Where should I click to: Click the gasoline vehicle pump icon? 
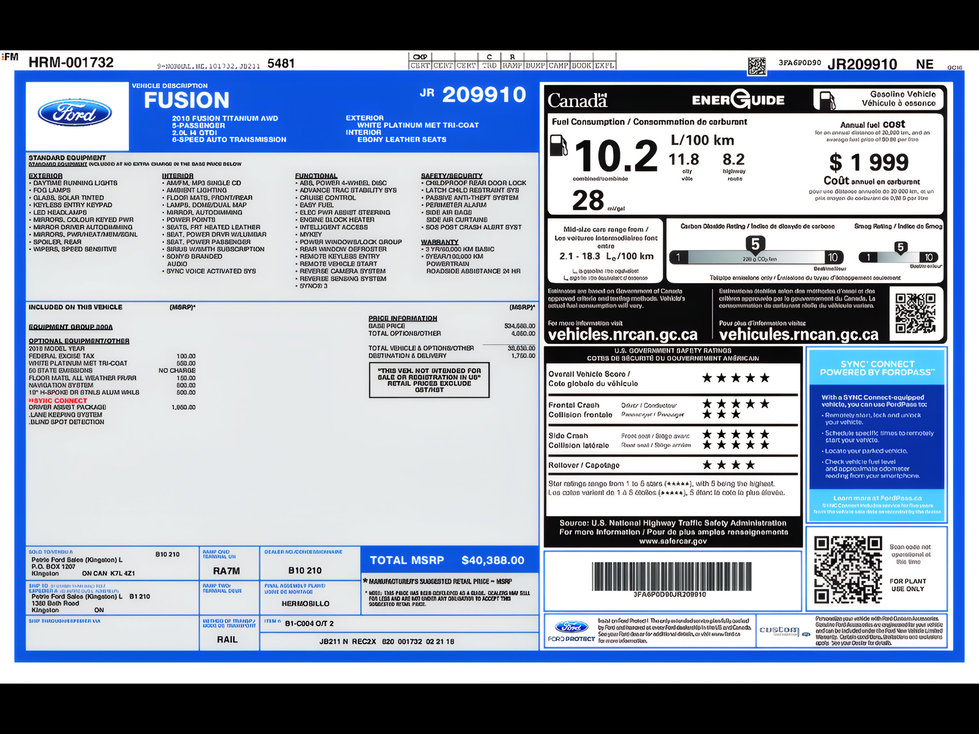click(x=827, y=100)
